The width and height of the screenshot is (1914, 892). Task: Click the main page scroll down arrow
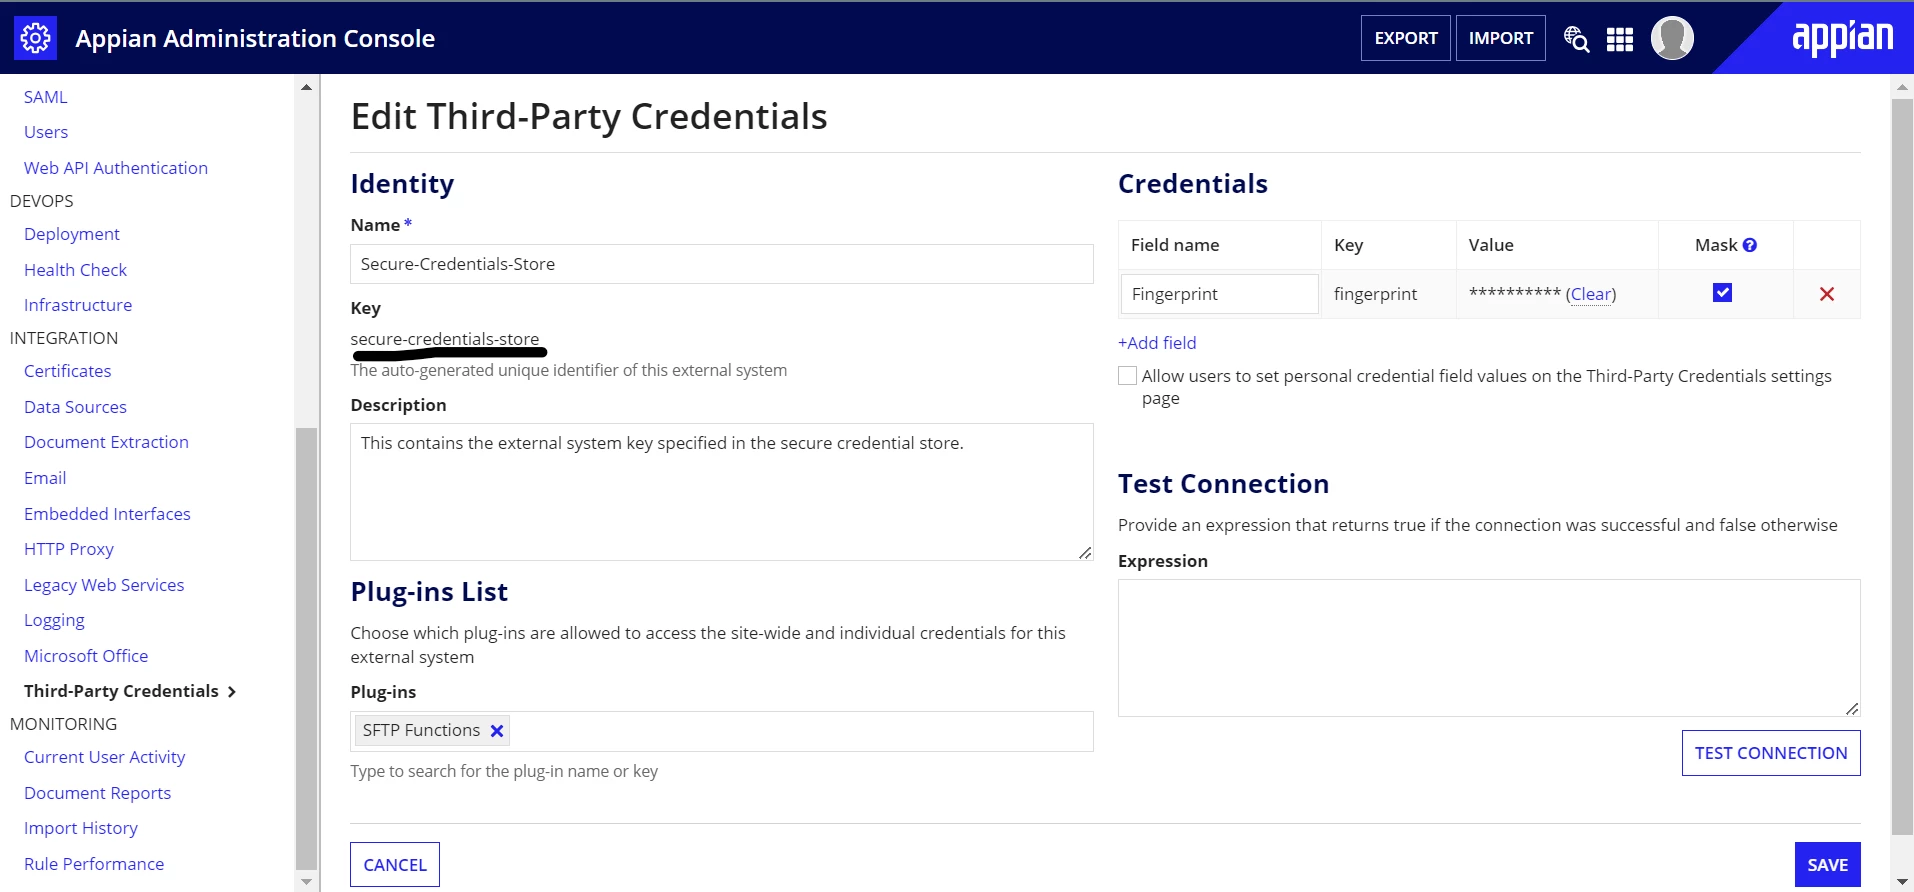click(1901, 882)
